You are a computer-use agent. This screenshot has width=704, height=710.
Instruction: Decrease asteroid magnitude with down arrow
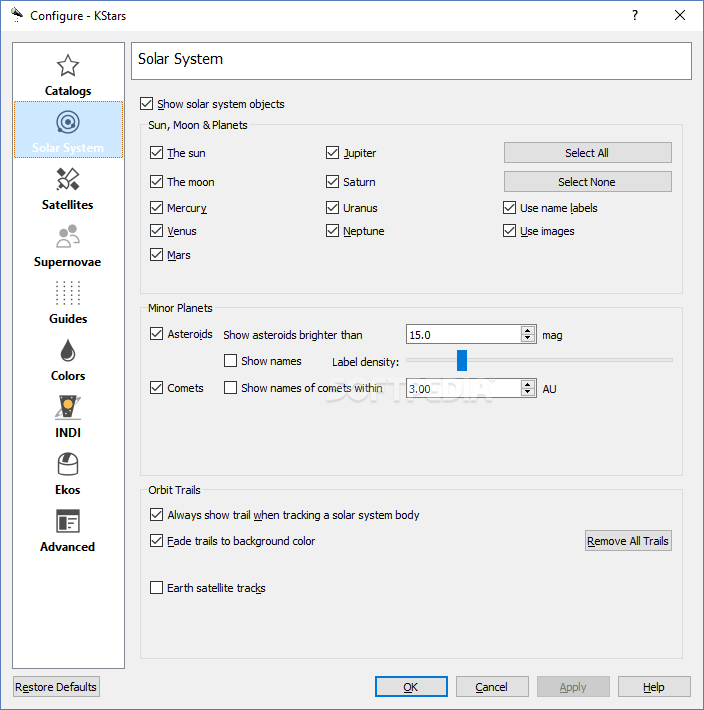[x=527, y=338]
